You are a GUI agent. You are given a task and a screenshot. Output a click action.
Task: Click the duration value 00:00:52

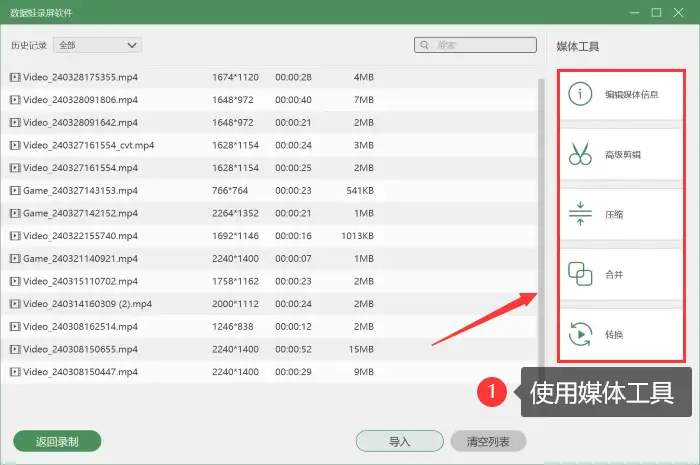(293, 349)
